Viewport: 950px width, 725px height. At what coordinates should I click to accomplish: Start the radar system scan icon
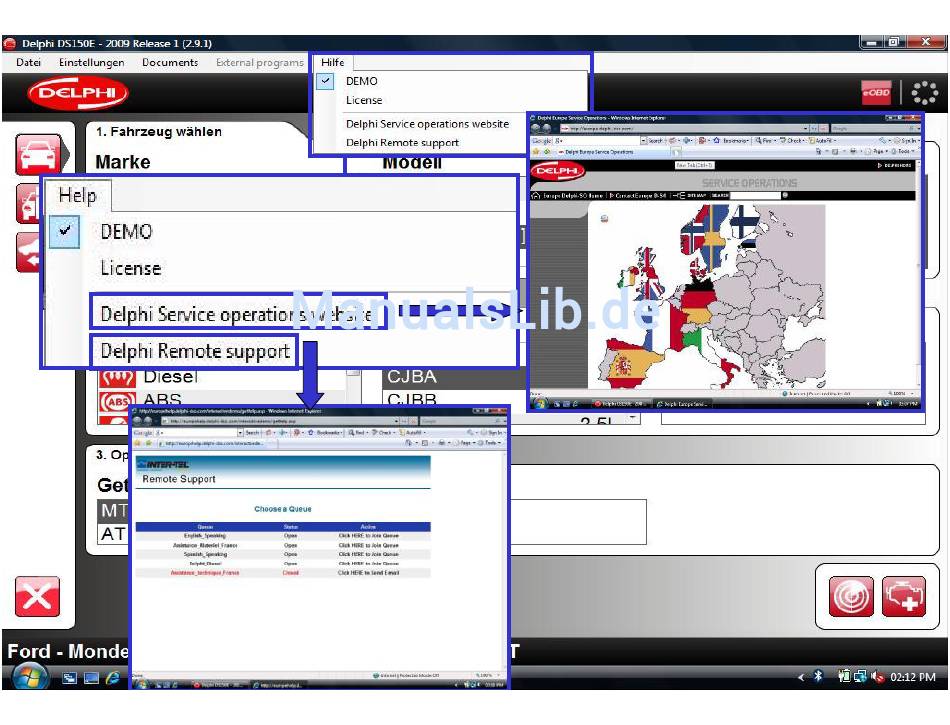[x=851, y=596]
